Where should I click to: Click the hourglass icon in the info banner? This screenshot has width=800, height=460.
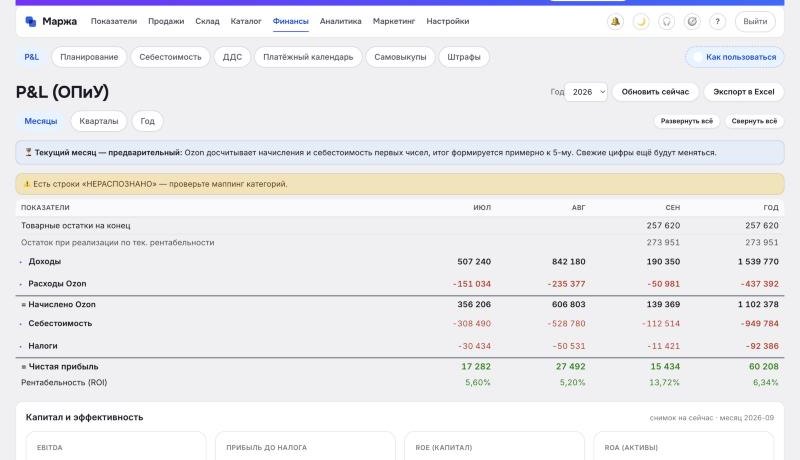point(29,152)
